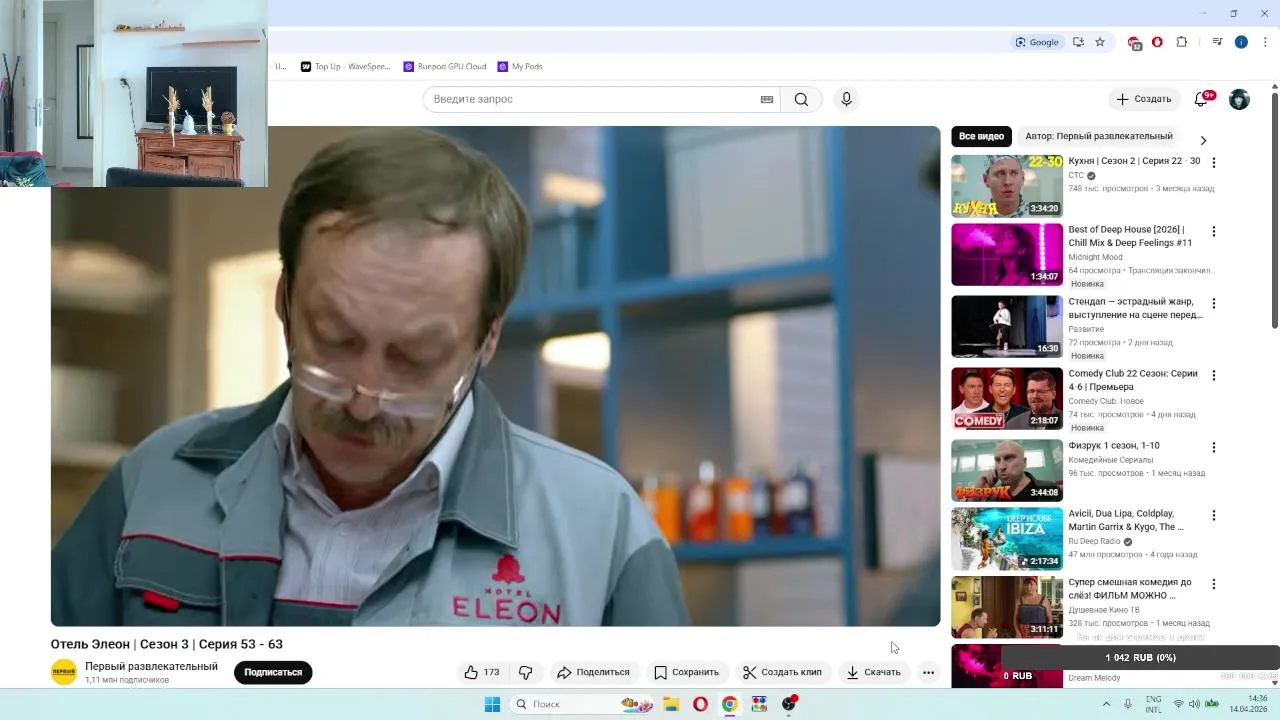Open options for the Best of Deep House video
1280x720 pixels.
point(1214,231)
